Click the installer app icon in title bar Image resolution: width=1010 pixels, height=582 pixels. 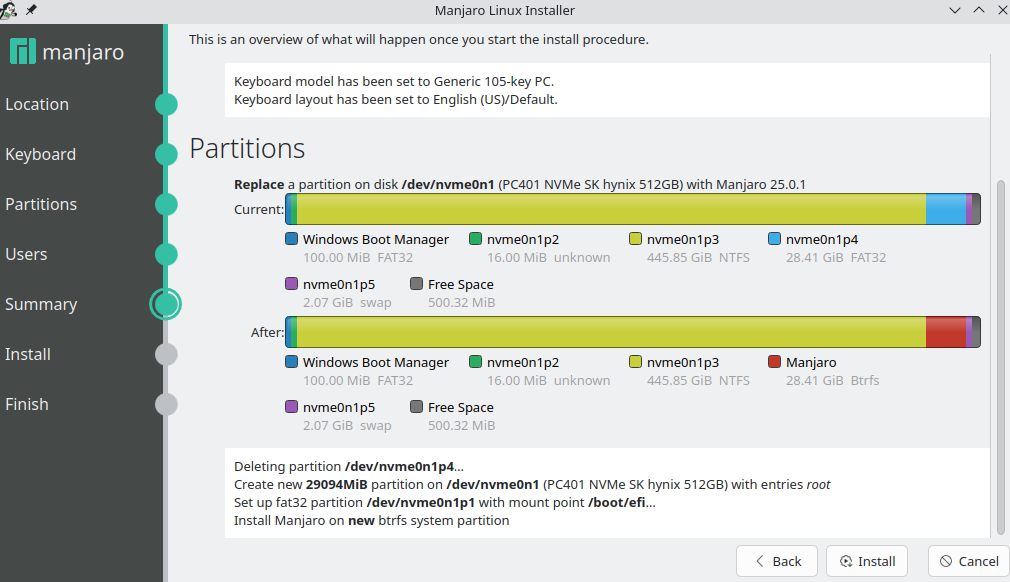[10, 10]
